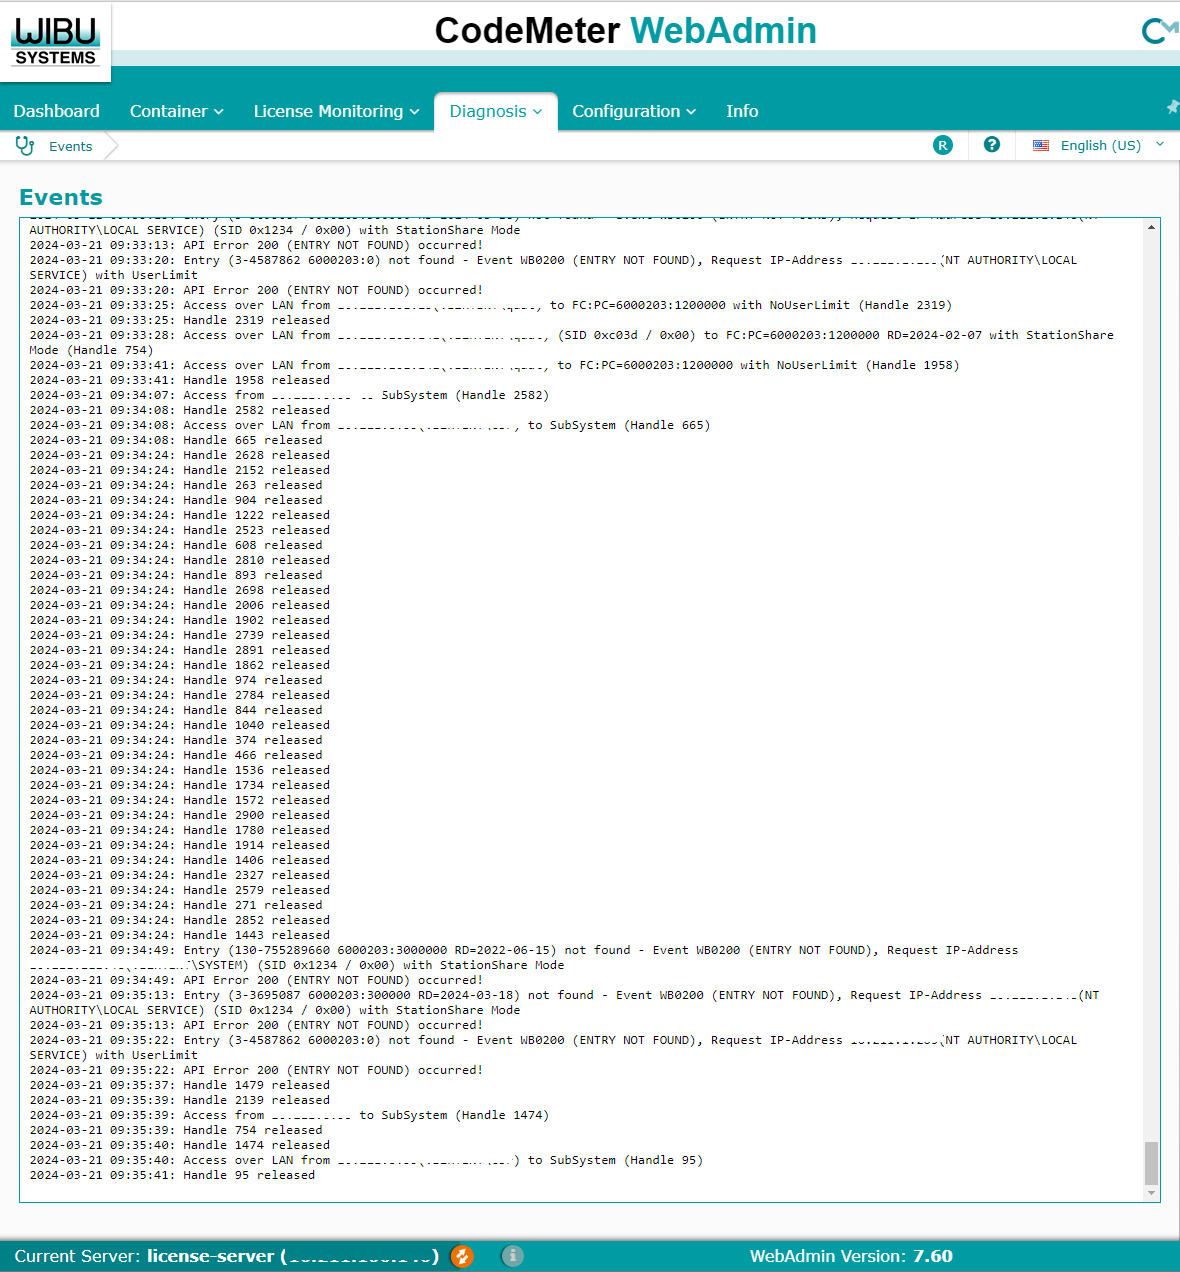
Task: Expand the License Monitoring menu
Action: click(x=336, y=111)
